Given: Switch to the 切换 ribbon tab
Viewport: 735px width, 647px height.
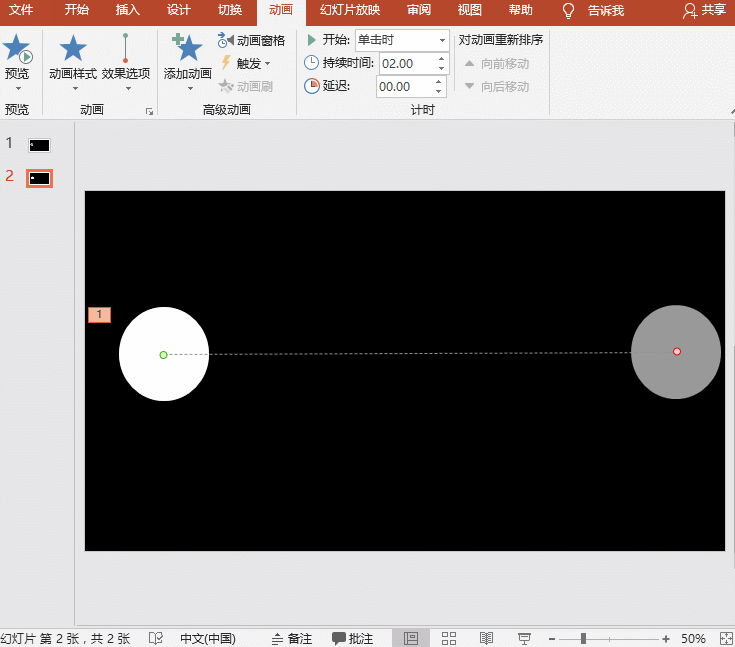Looking at the screenshot, I should (x=230, y=10).
